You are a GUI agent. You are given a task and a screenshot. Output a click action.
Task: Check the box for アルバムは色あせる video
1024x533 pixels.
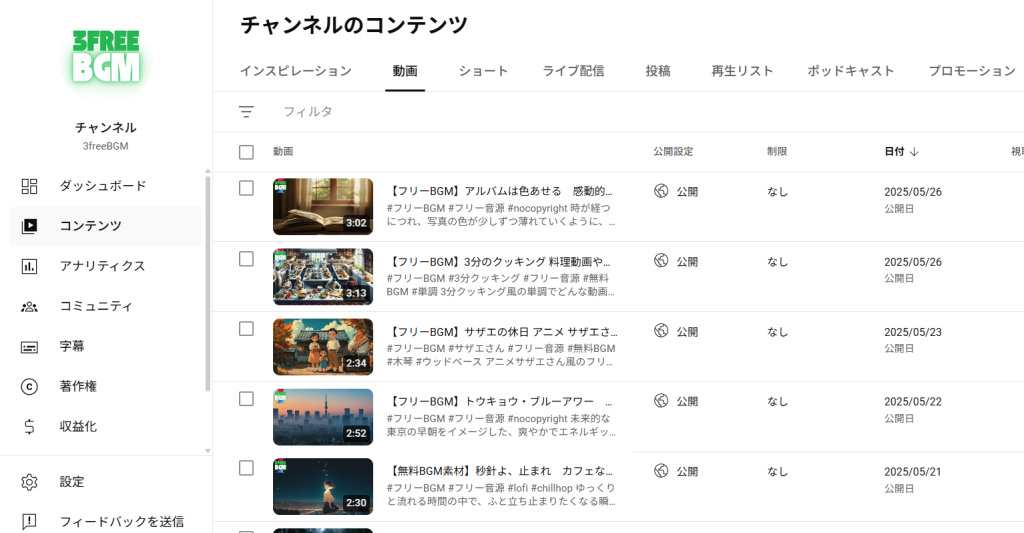(x=246, y=188)
